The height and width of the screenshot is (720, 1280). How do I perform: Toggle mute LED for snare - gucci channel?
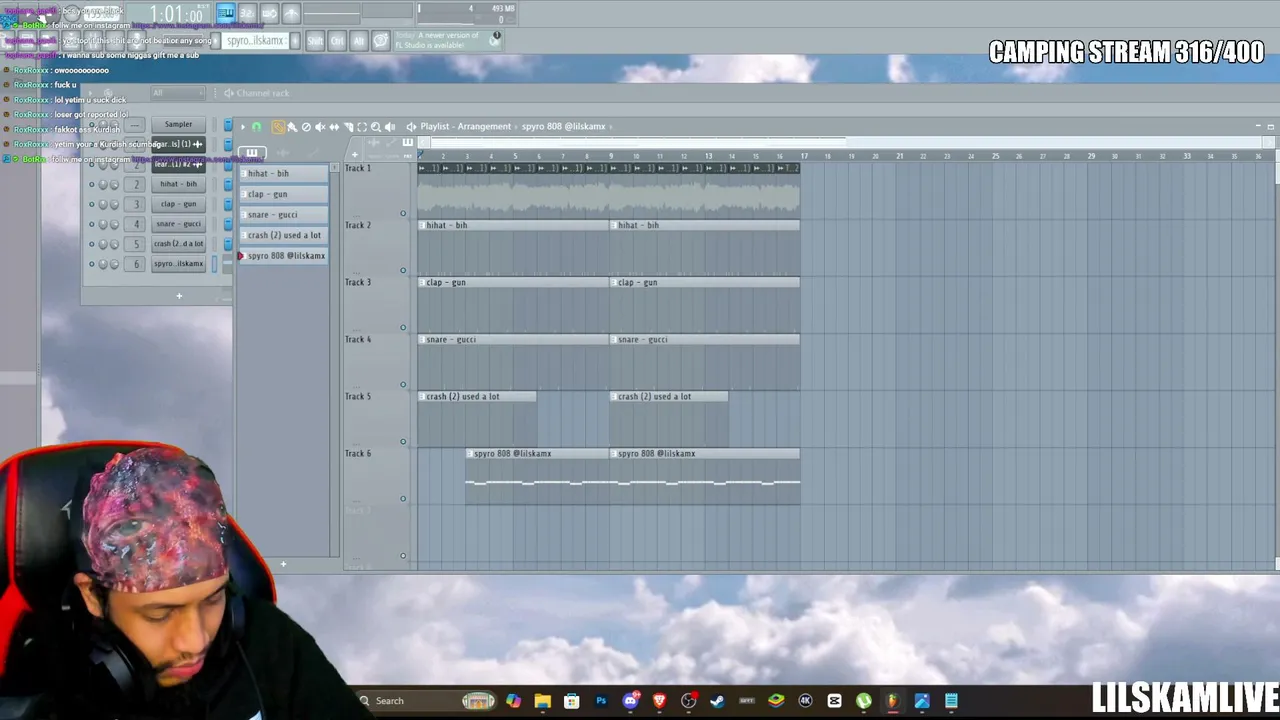pyautogui.click(x=92, y=224)
